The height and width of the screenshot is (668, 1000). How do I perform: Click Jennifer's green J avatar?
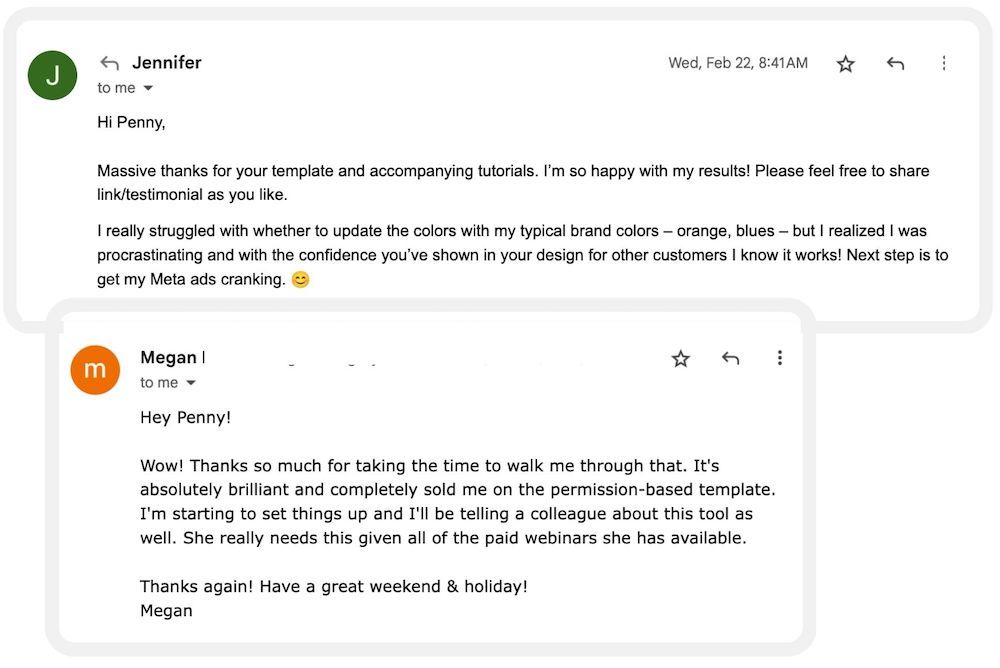point(52,75)
